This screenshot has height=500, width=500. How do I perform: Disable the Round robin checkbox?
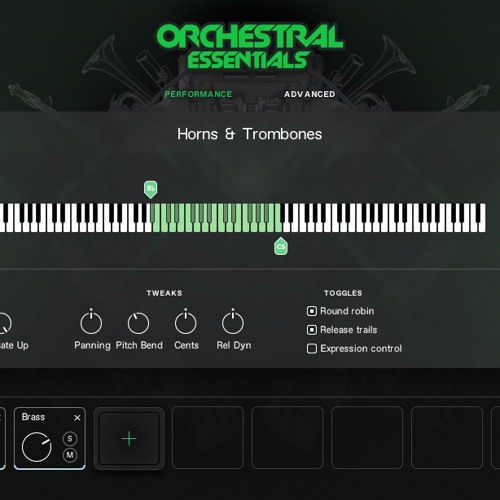[312, 311]
